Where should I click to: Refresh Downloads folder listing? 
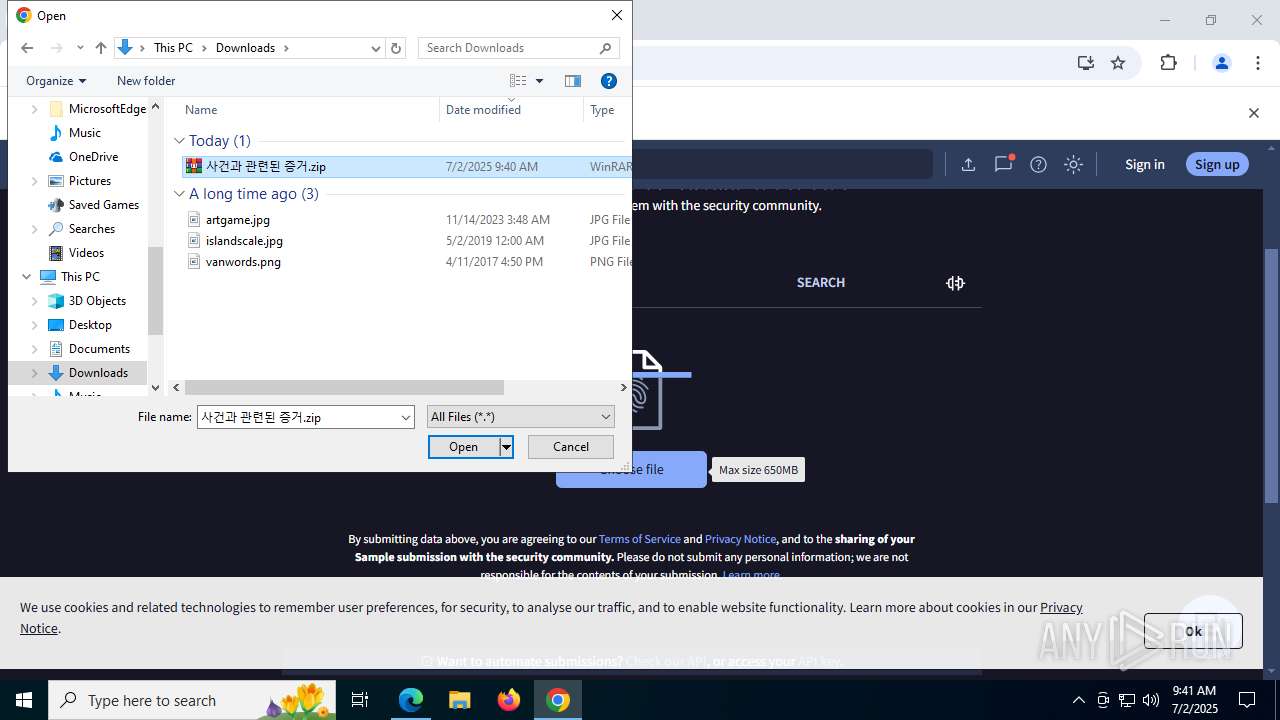pyautogui.click(x=396, y=48)
